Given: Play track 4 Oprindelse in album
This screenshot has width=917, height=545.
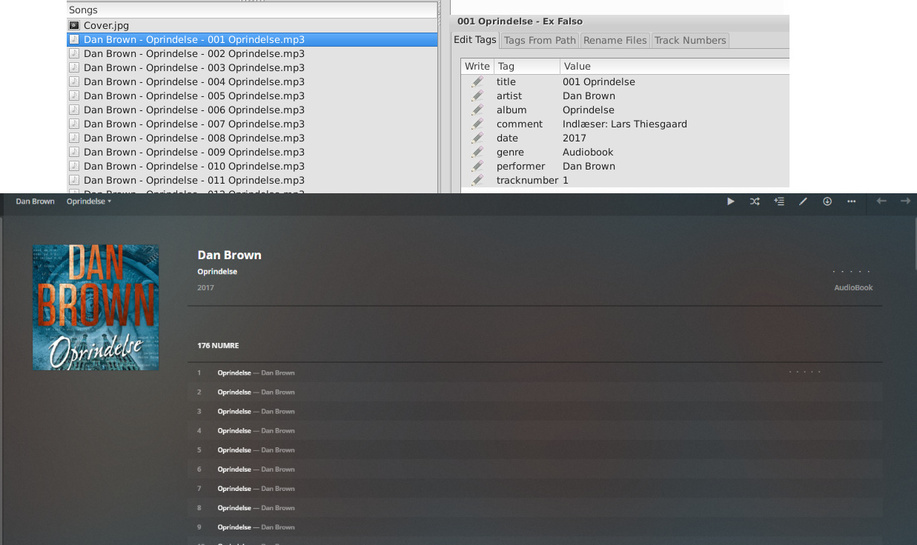Looking at the screenshot, I should coord(535,430).
